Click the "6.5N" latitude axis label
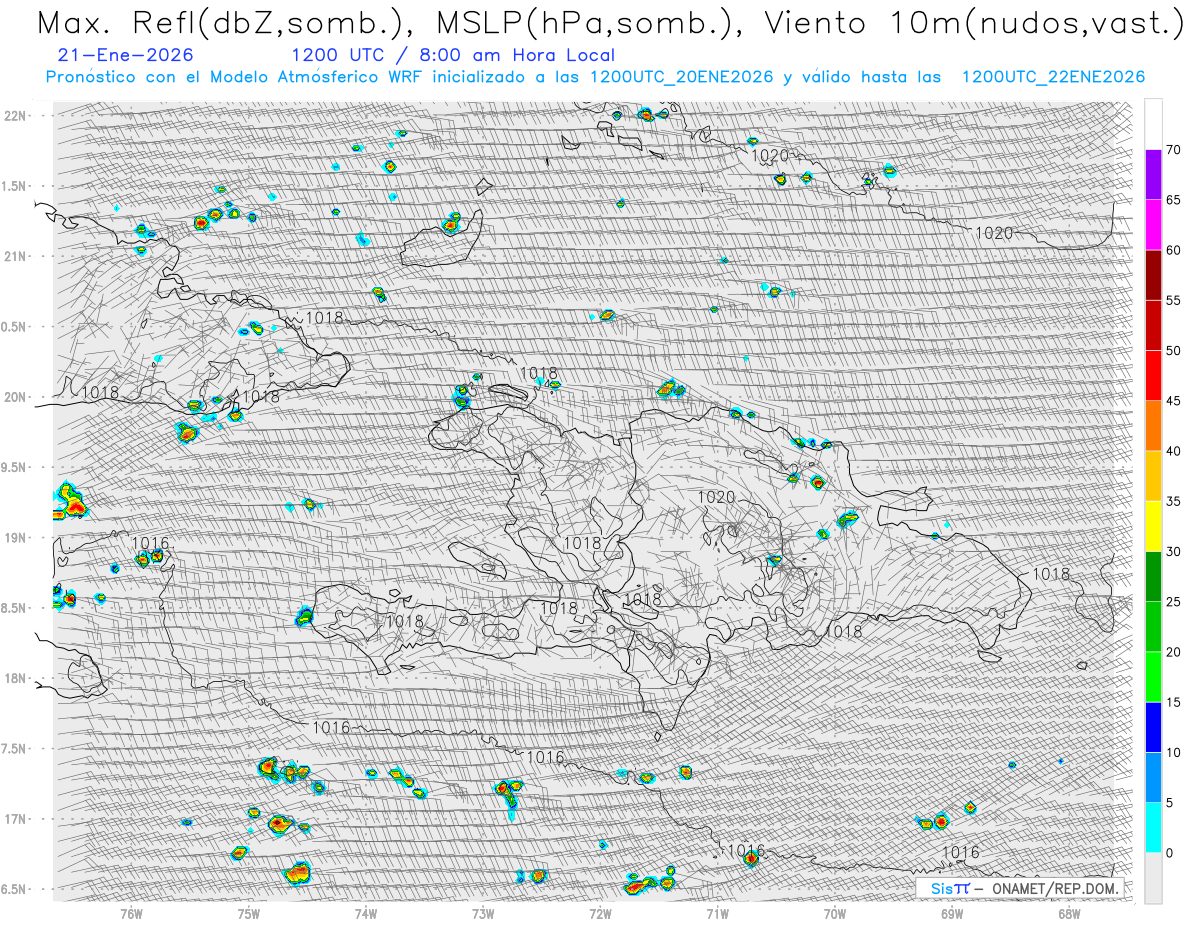This screenshot has width=1200, height=927. coord(14,889)
